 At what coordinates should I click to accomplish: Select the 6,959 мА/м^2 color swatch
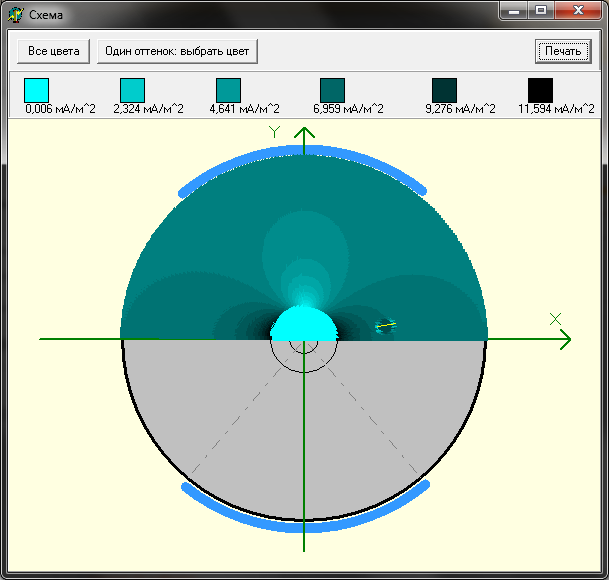click(332, 90)
